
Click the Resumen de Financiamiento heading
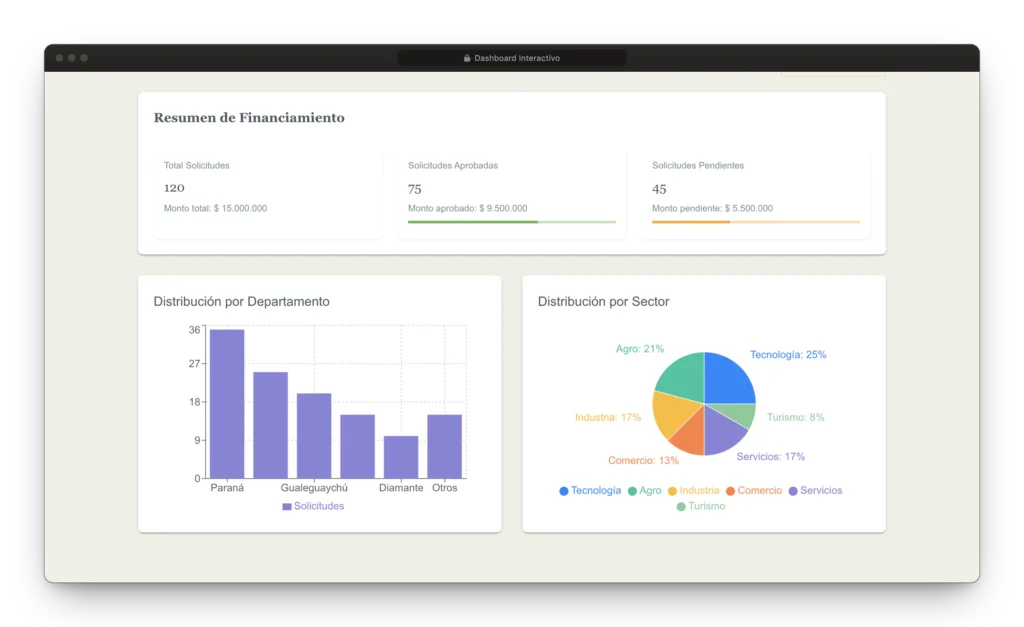tap(249, 118)
